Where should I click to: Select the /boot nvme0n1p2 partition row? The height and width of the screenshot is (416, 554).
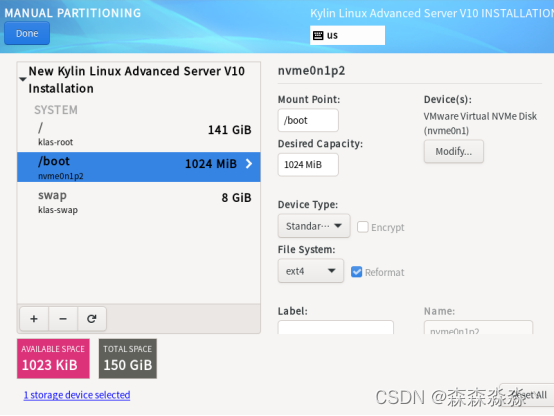pyautogui.click(x=138, y=167)
